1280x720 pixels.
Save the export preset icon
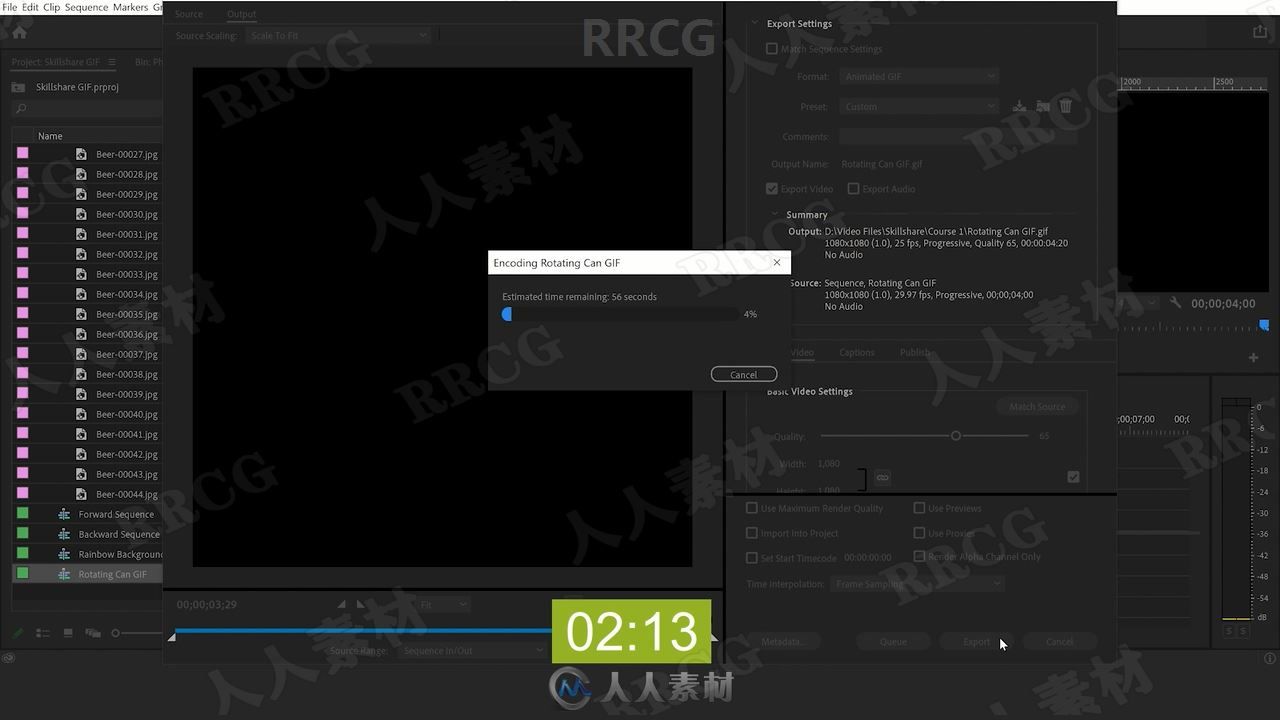click(x=1019, y=106)
